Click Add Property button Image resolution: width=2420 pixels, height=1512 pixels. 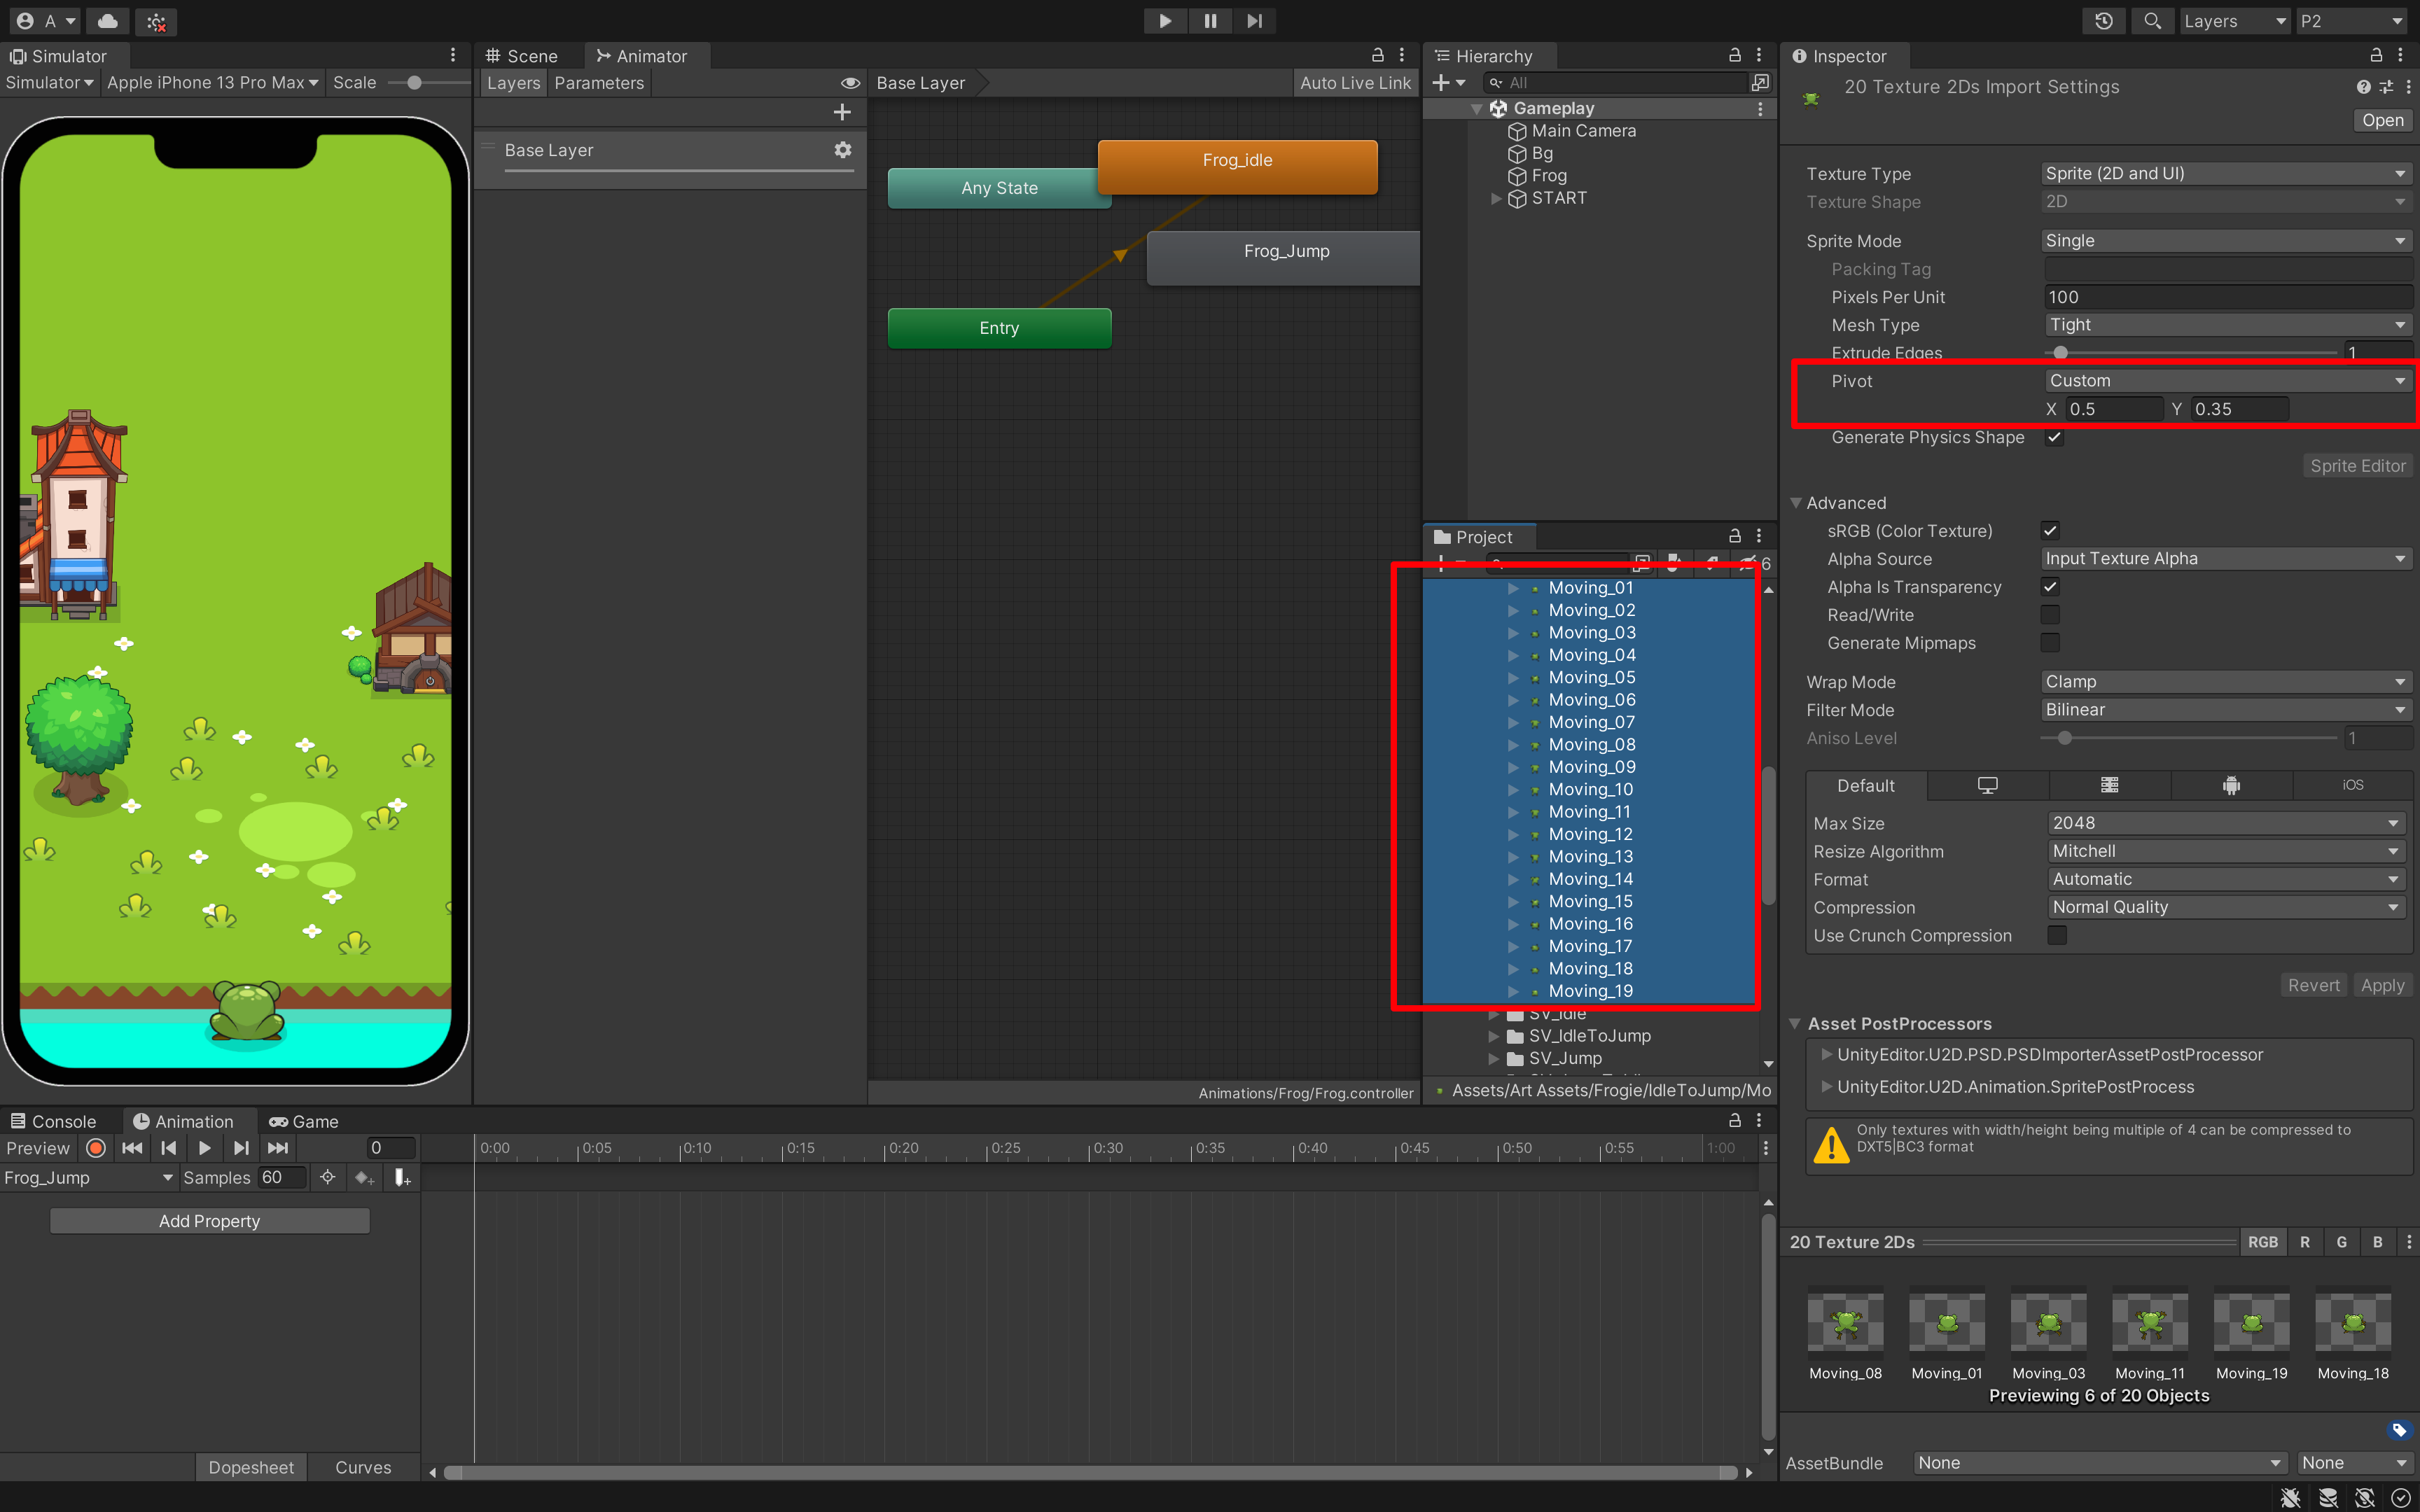tap(209, 1221)
